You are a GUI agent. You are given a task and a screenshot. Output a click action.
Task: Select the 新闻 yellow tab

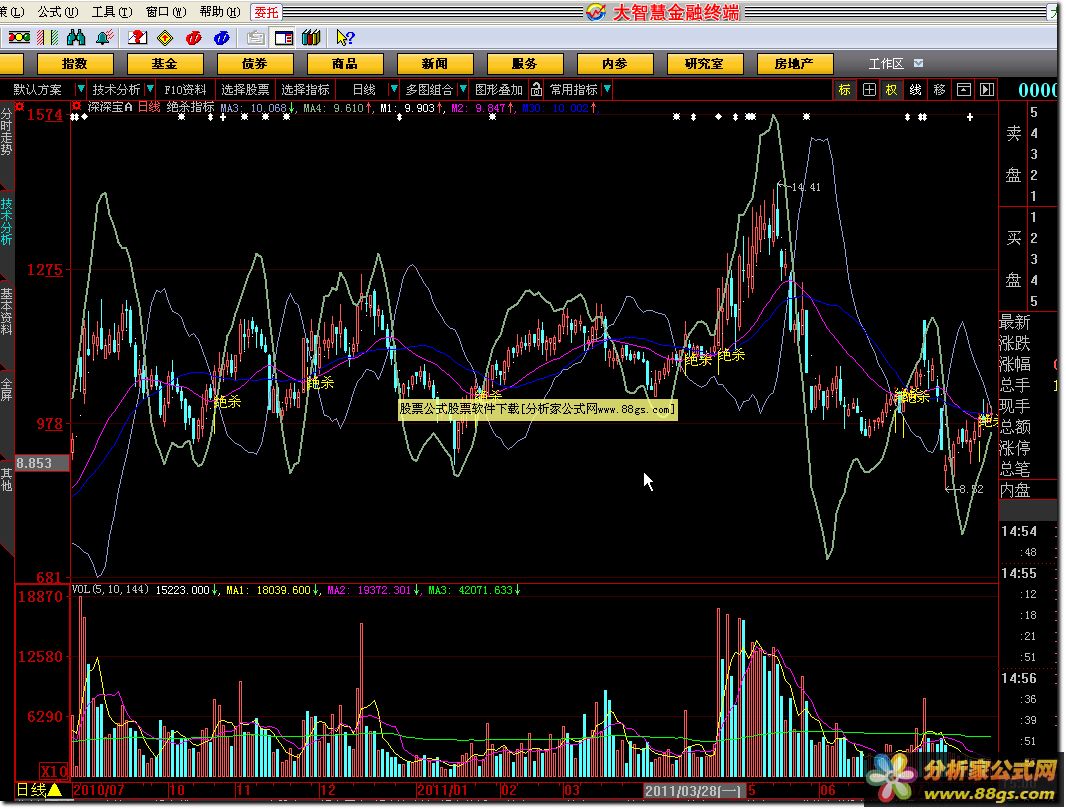(435, 64)
